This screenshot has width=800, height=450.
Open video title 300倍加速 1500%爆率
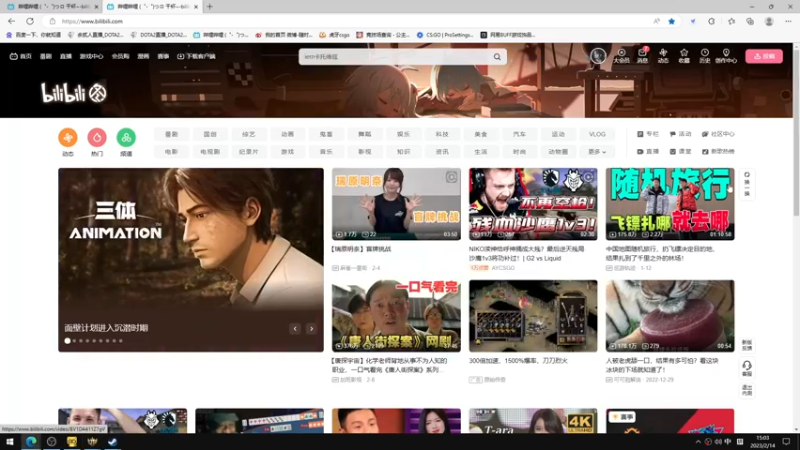518,361
